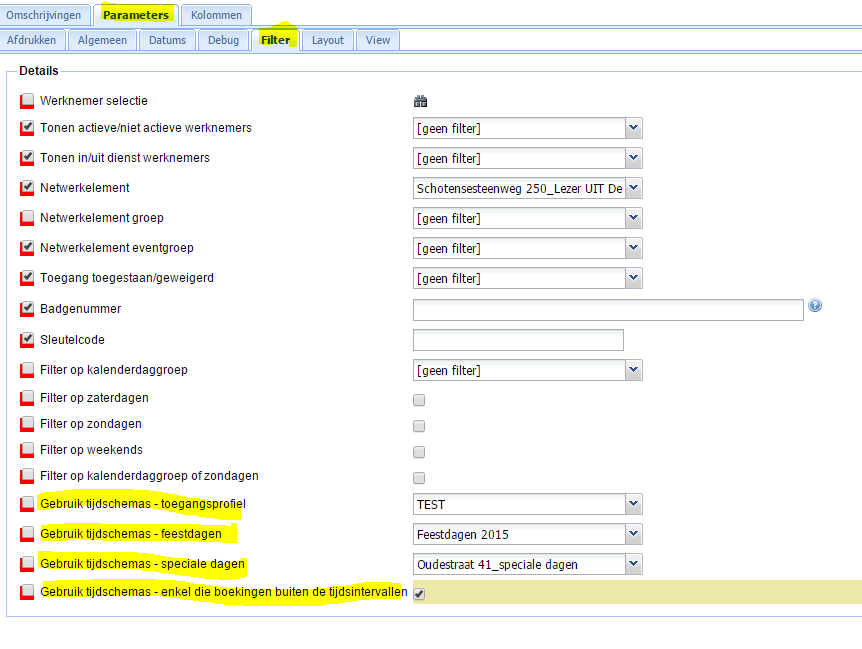Screen dimensions: 862x649
Task: Tick left checkbox for Filter op kalenderdaggroep of zondagen
Action: [x=27, y=476]
